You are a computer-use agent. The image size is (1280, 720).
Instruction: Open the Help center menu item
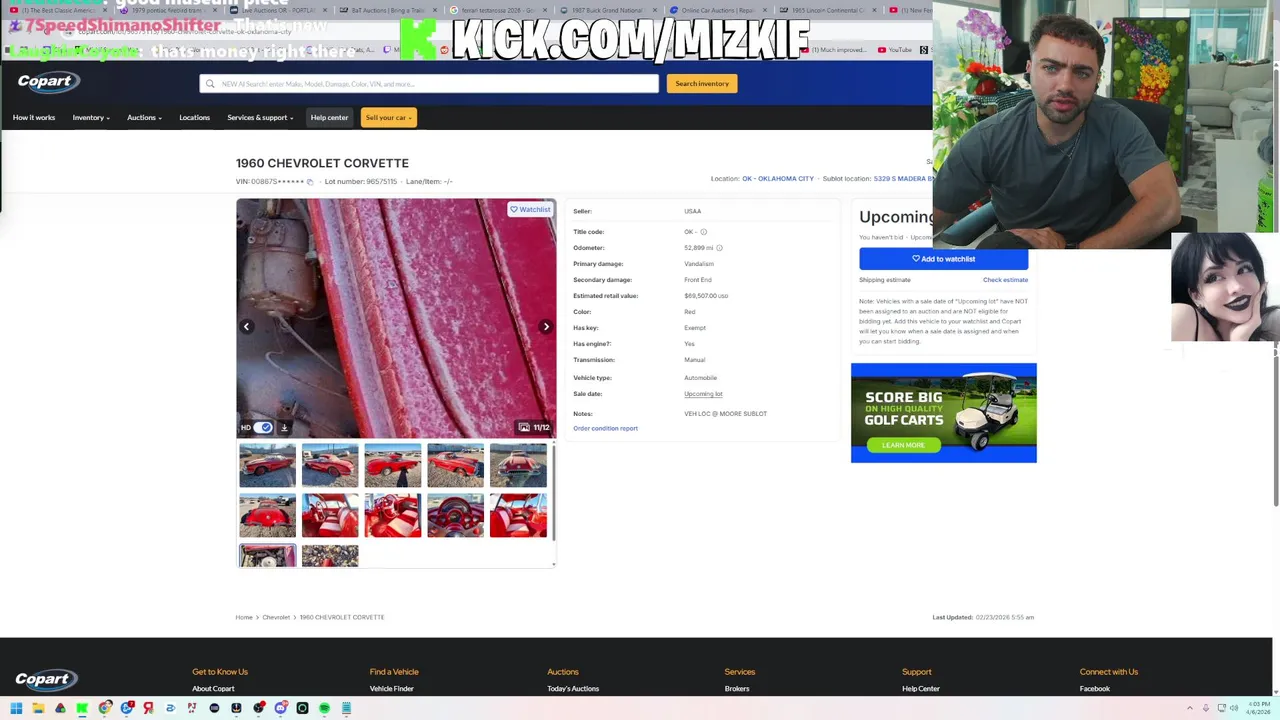pos(329,118)
